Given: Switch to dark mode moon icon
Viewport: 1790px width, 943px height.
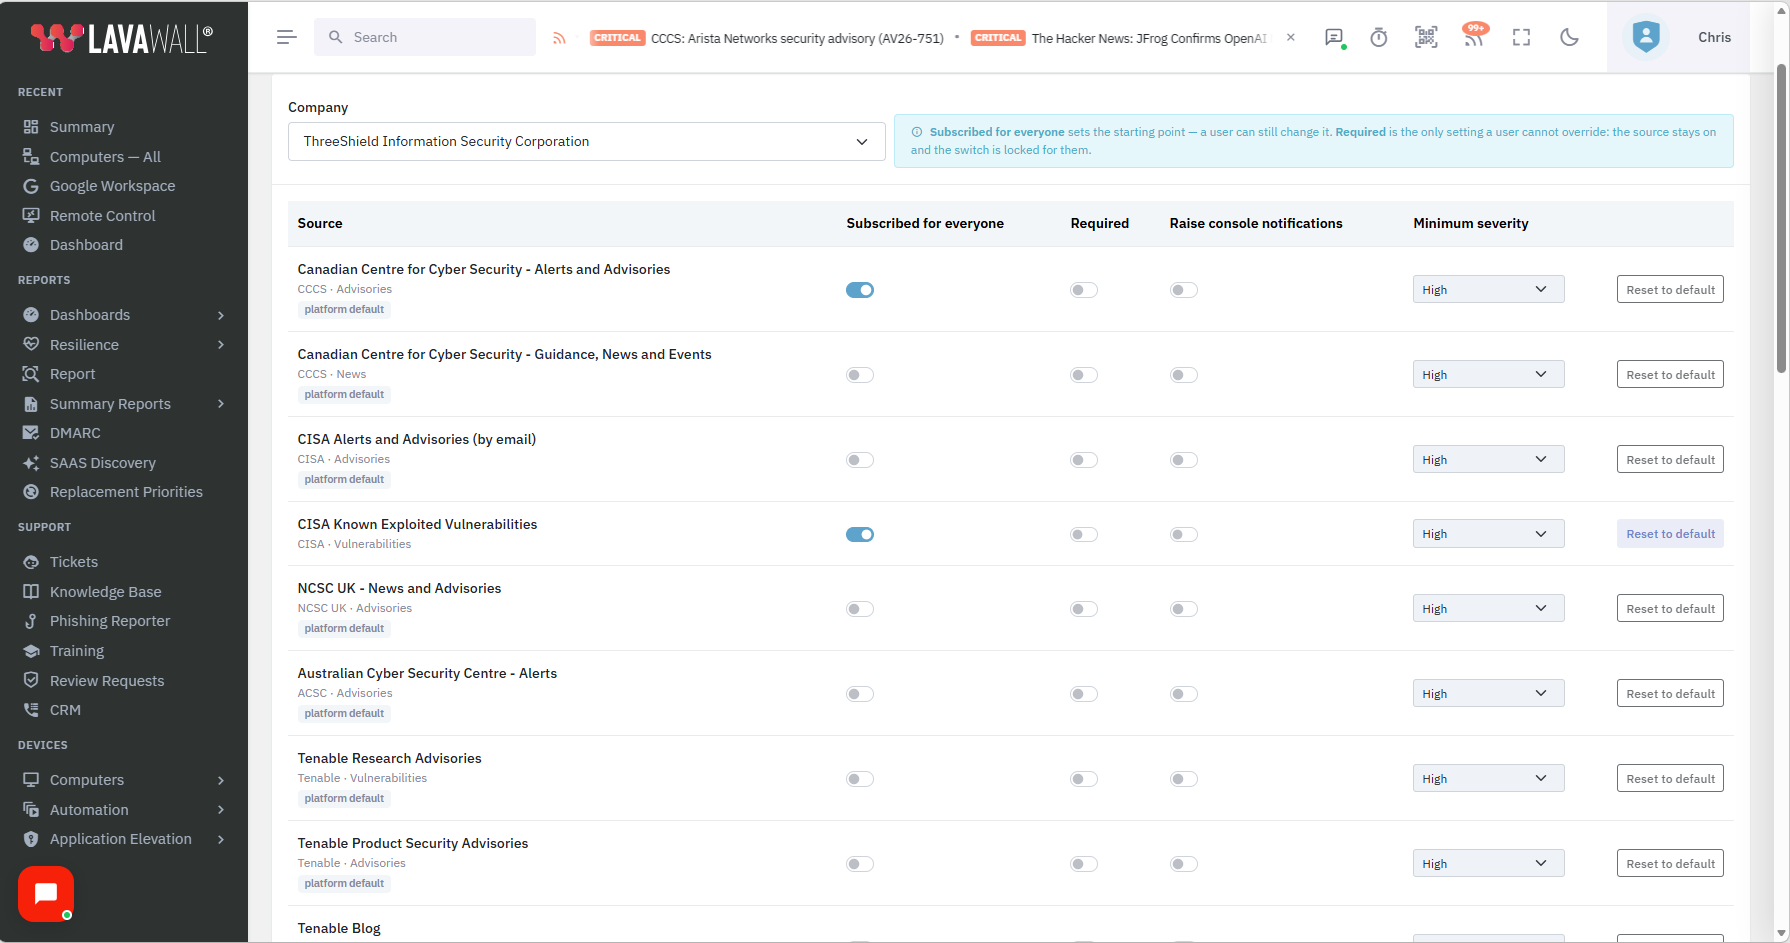Looking at the screenshot, I should (x=1570, y=37).
